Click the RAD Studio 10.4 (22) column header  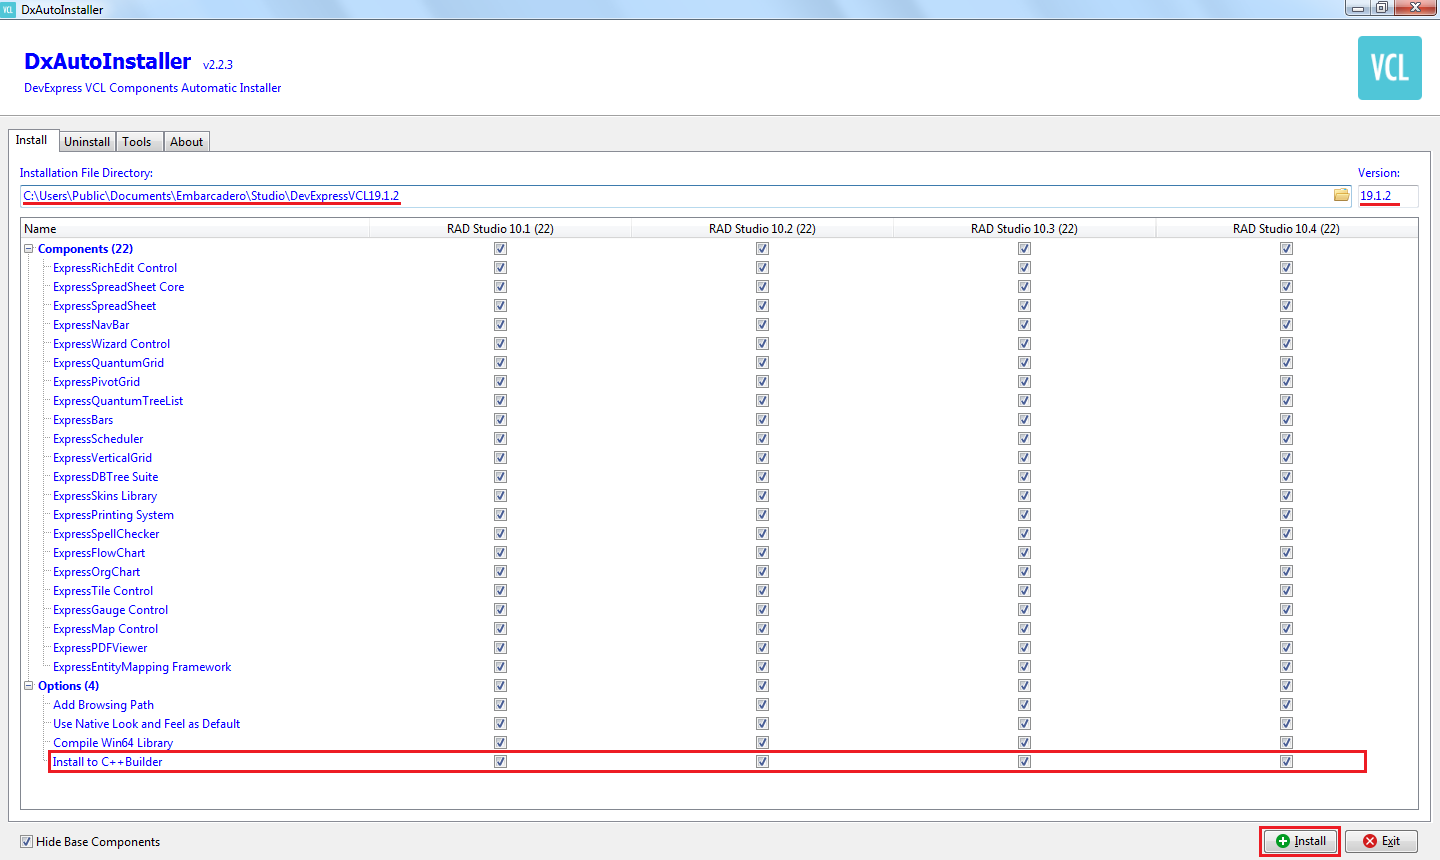pyautogui.click(x=1286, y=229)
